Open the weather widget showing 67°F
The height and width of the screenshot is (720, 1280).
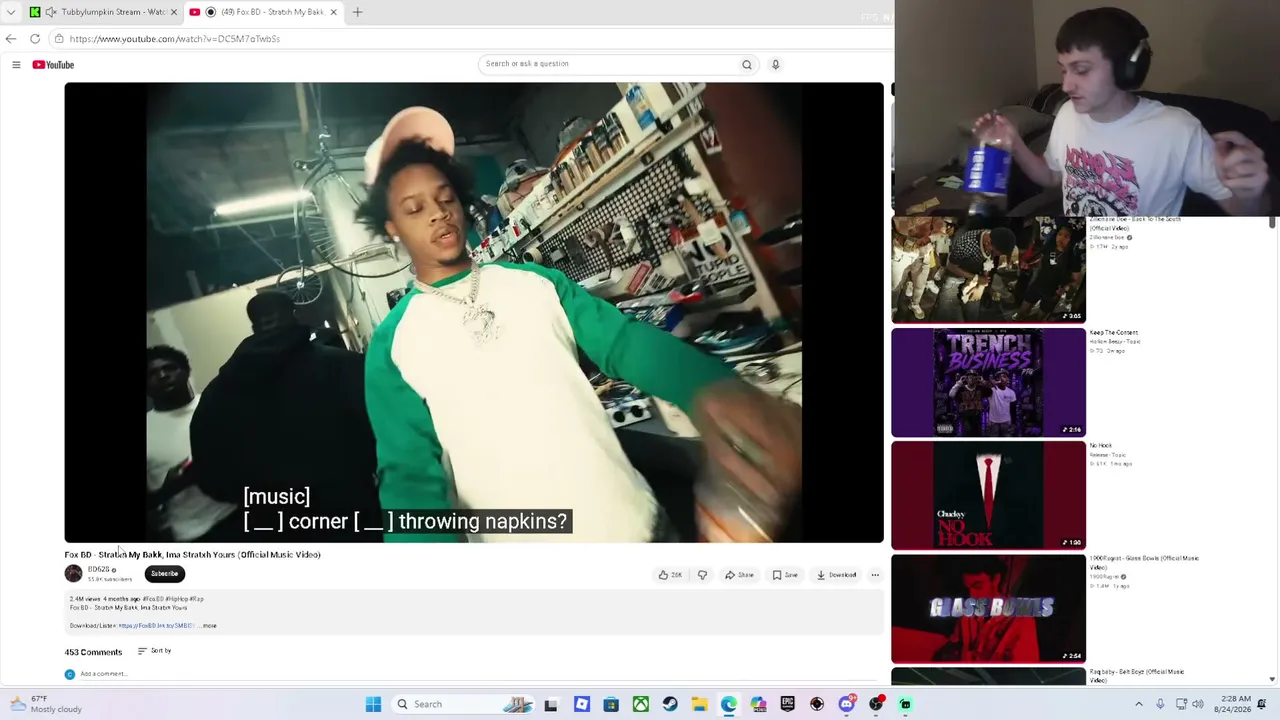pos(47,704)
